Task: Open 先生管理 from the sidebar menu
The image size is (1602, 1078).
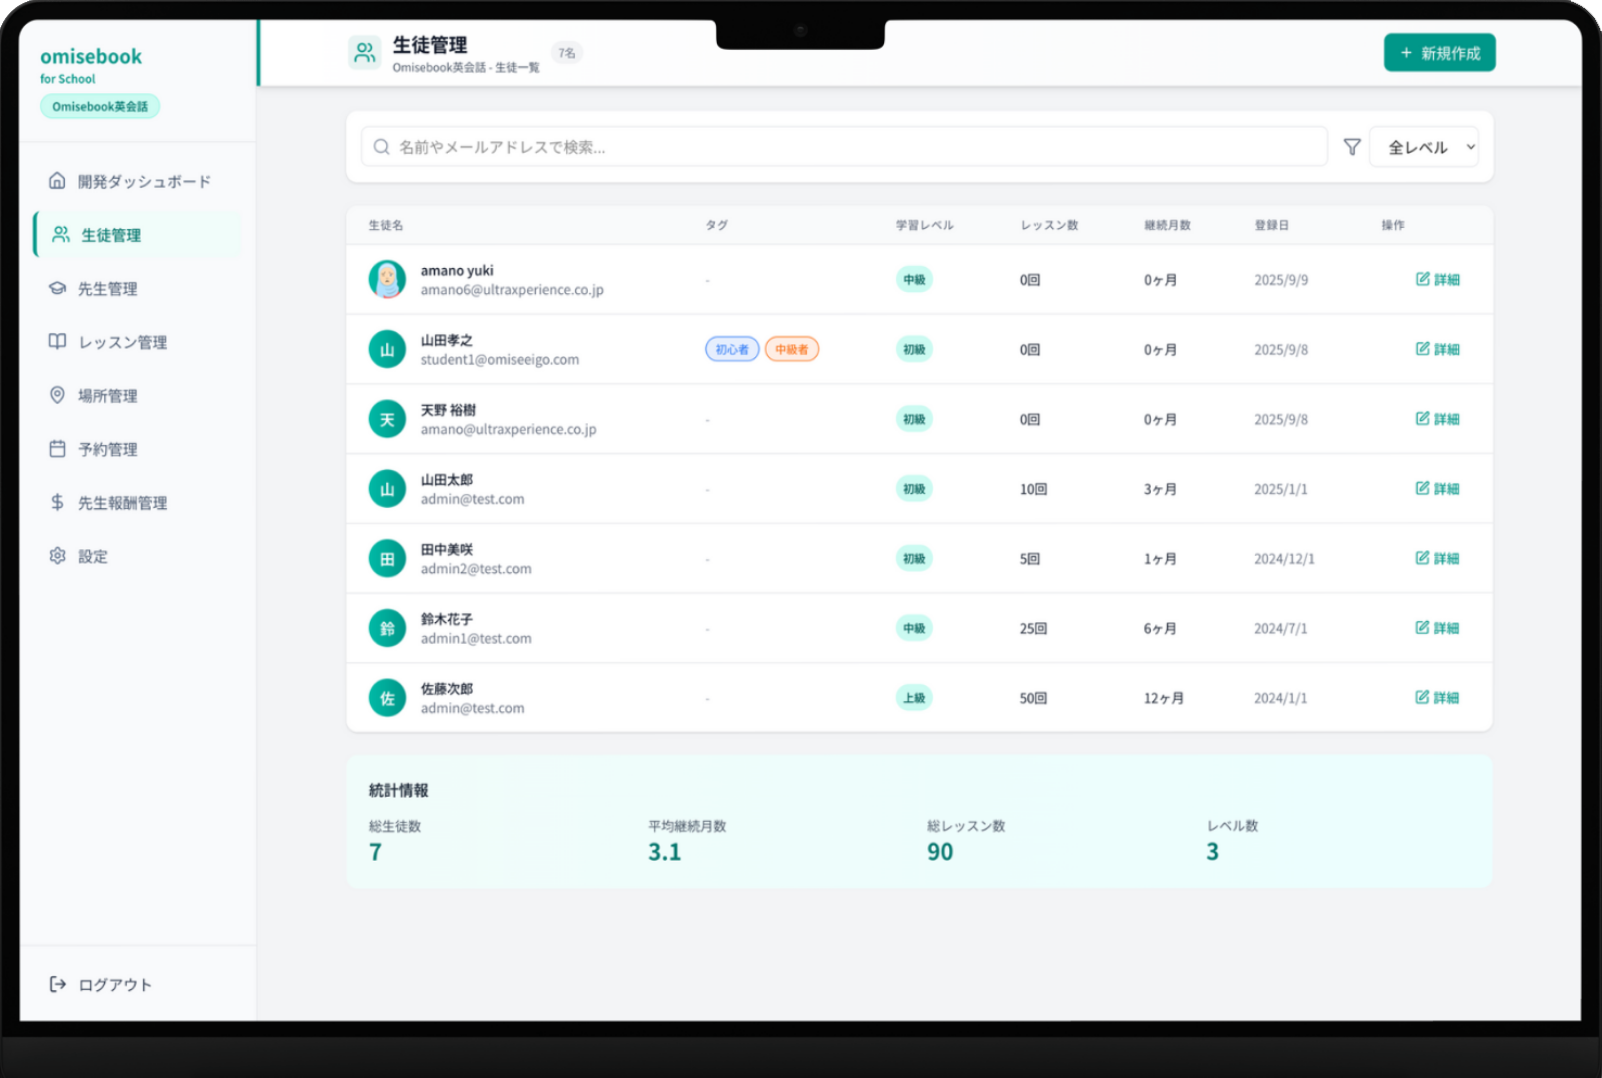Action: coord(108,289)
